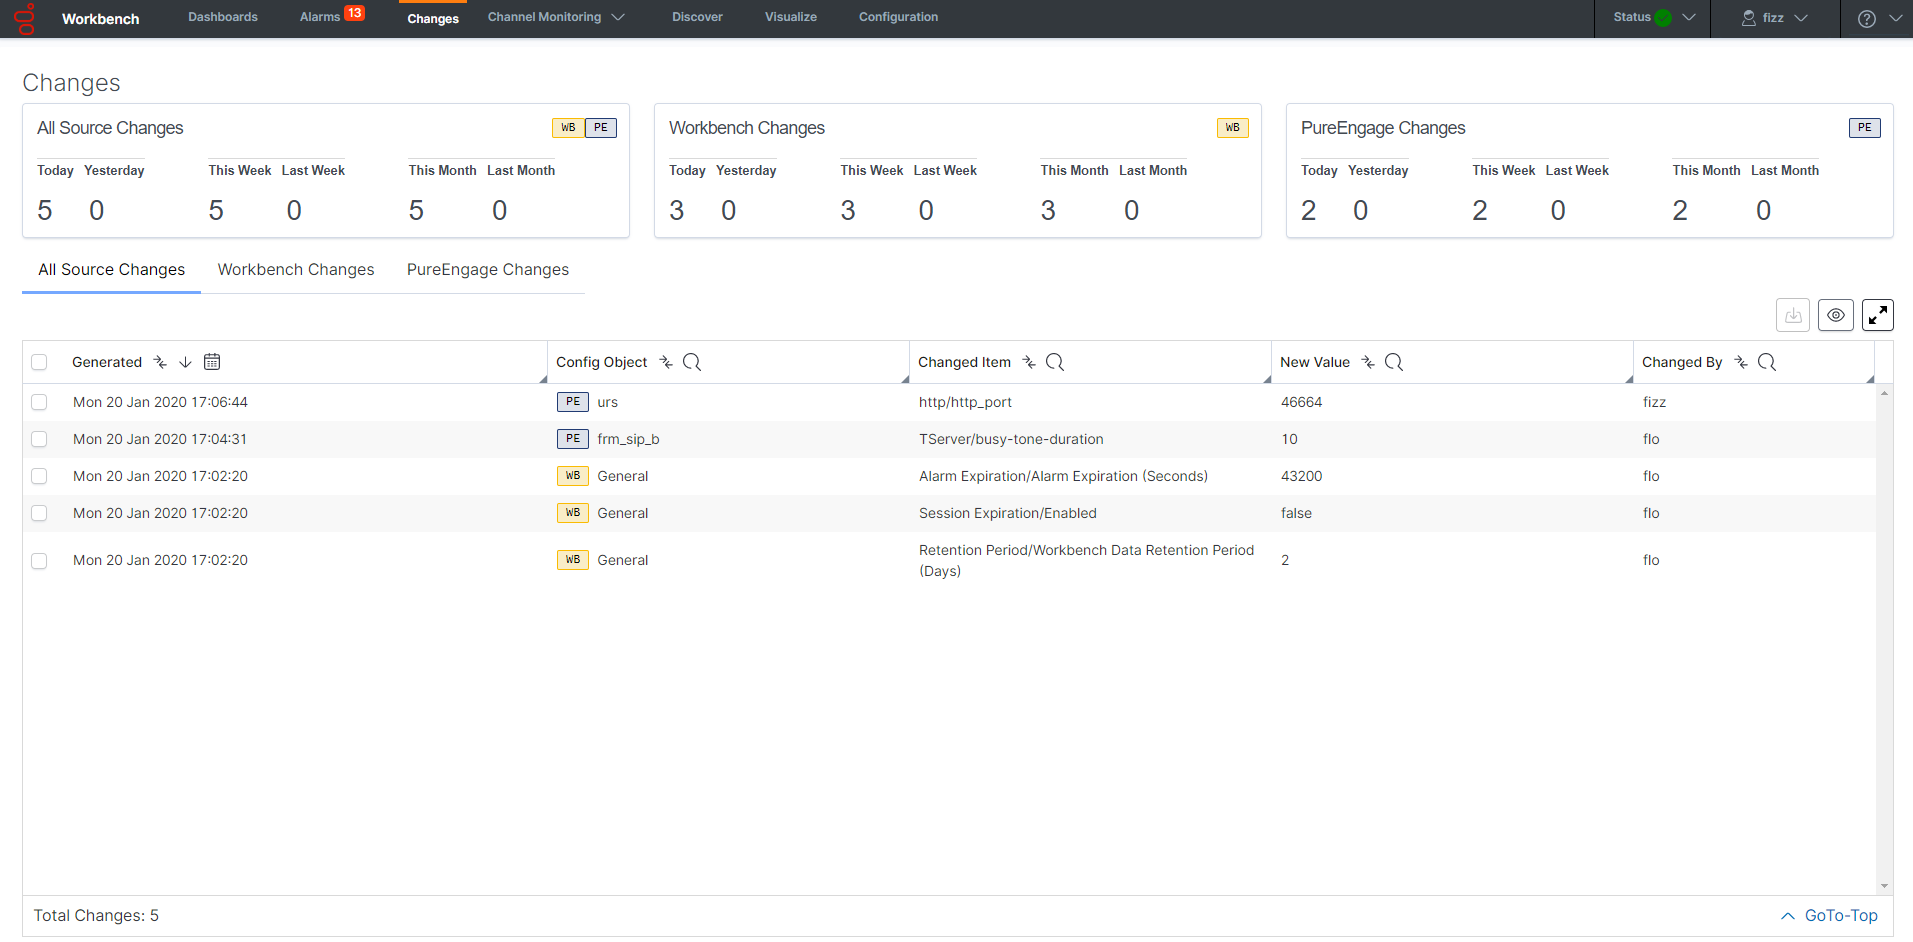This screenshot has height=942, width=1913.
Task: Sort Generated column using the down arrow
Action: (x=185, y=362)
